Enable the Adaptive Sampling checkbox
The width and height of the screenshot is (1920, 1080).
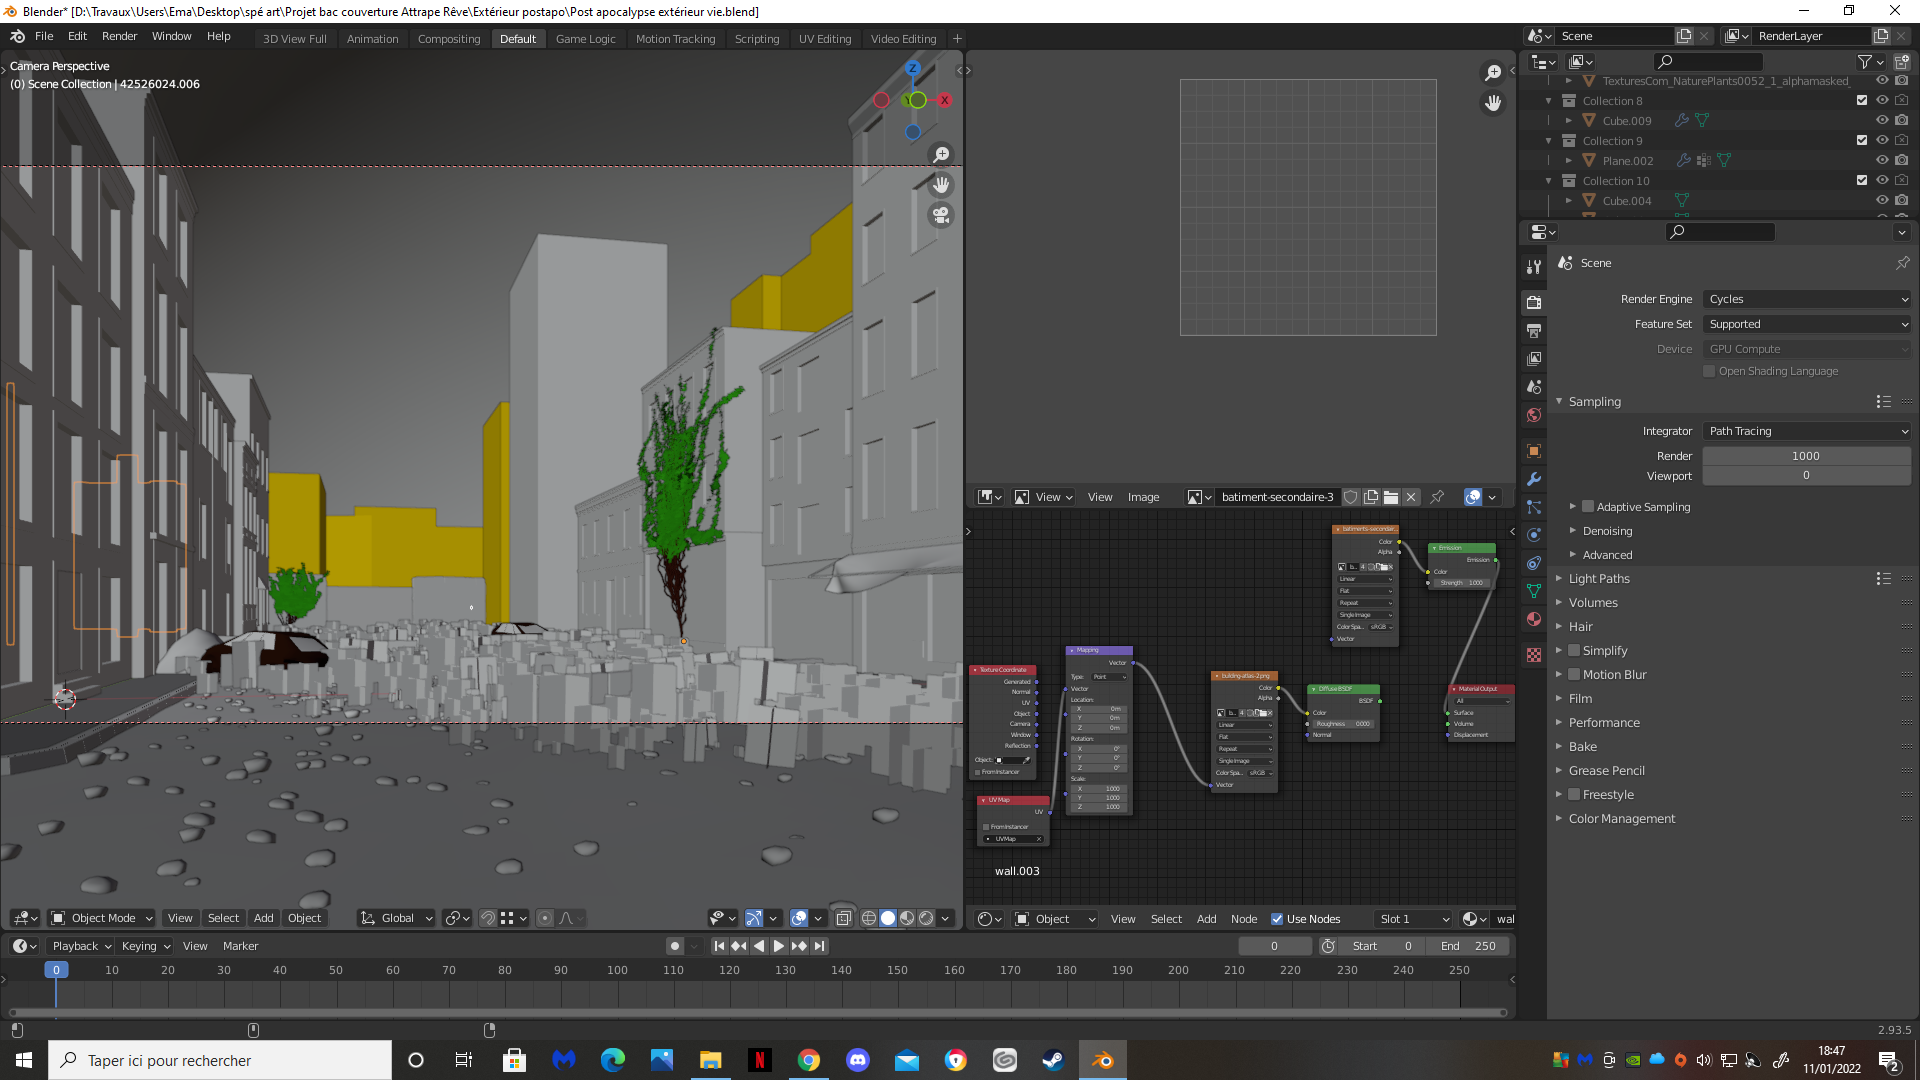coord(1588,507)
